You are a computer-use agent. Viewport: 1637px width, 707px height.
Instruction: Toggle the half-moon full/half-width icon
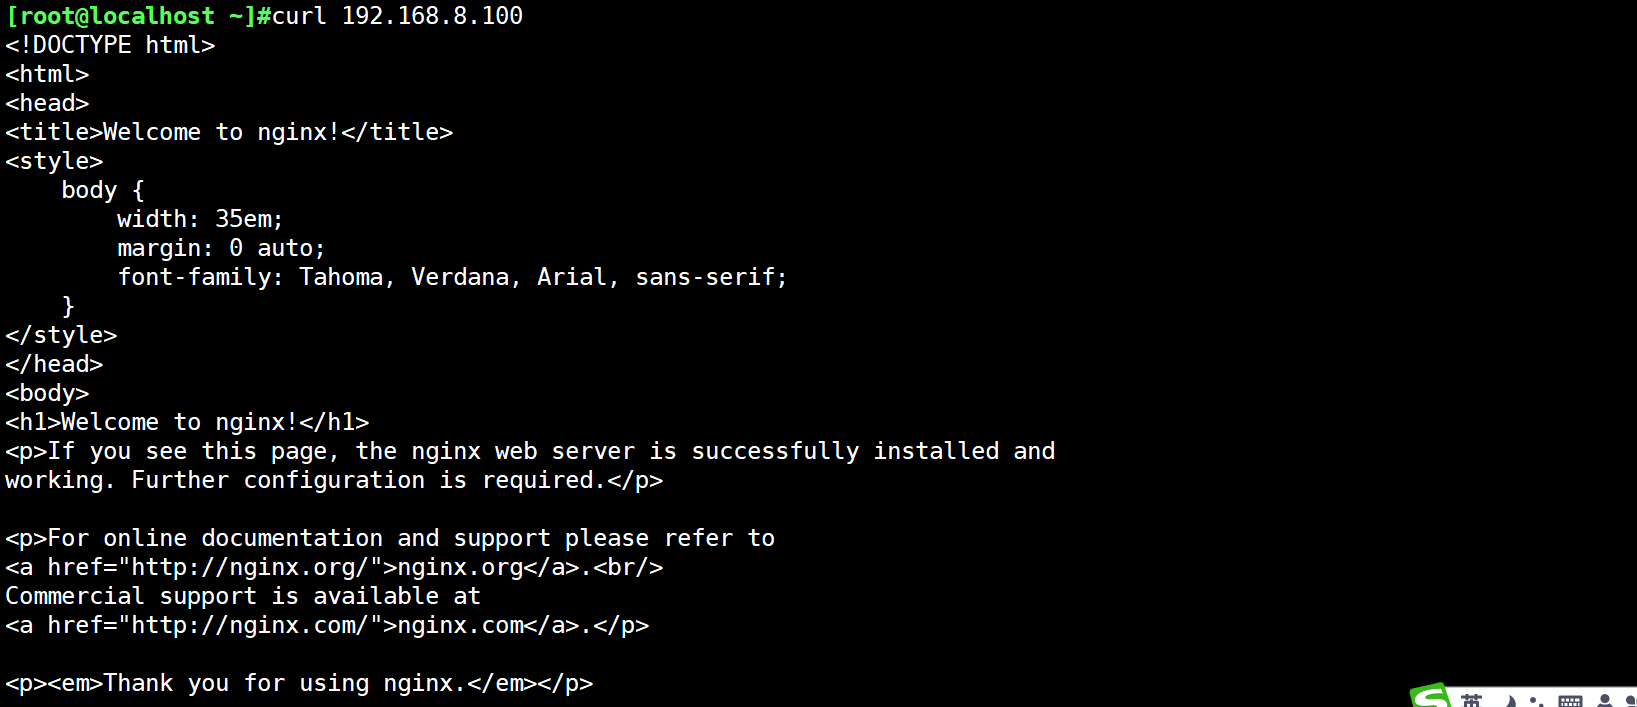[1511, 702]
